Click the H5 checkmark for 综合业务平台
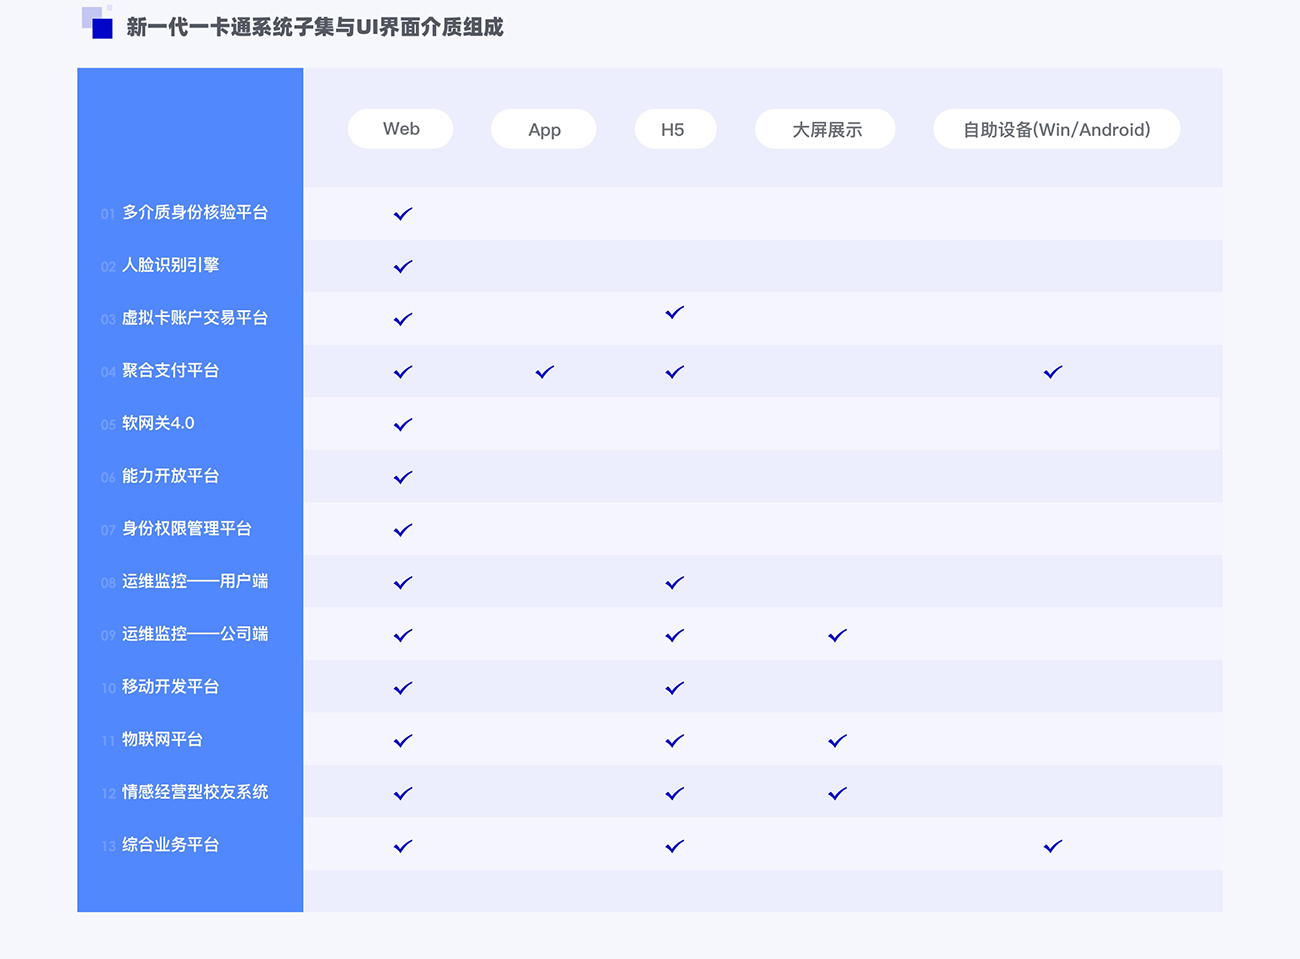This screenshot has width=1300, height=959. pos(675,846)
